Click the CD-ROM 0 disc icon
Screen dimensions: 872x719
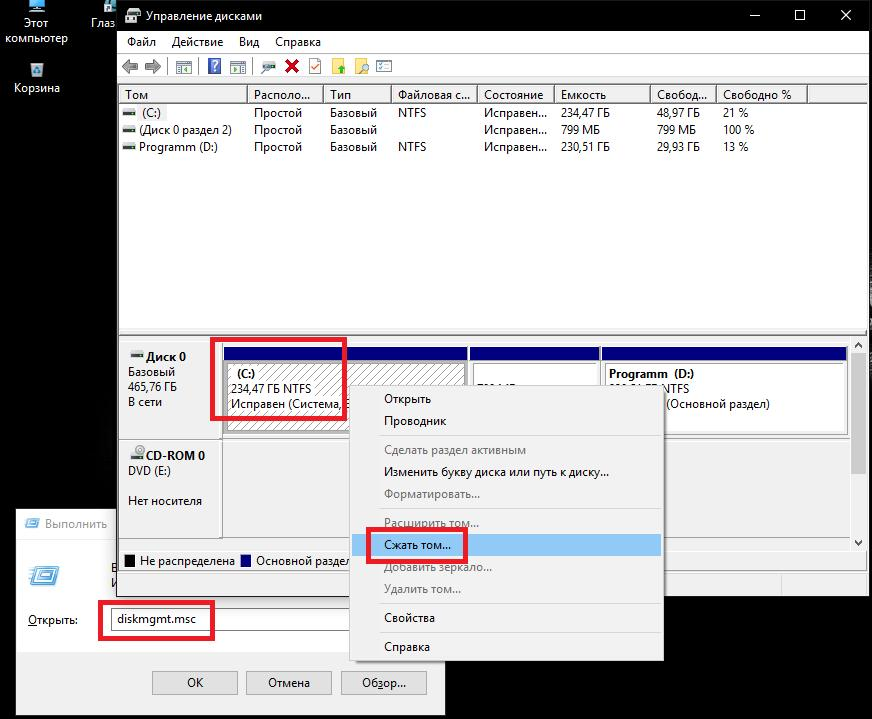point(137,453)
